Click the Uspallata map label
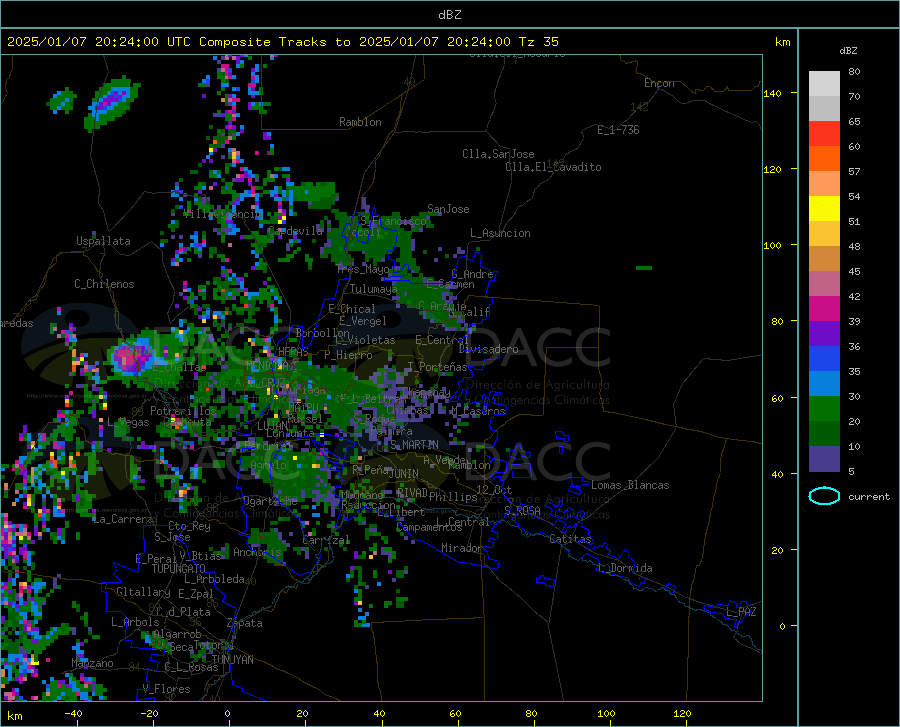The image size is (900, 727). pyautogui.click(x=103, y=241)
